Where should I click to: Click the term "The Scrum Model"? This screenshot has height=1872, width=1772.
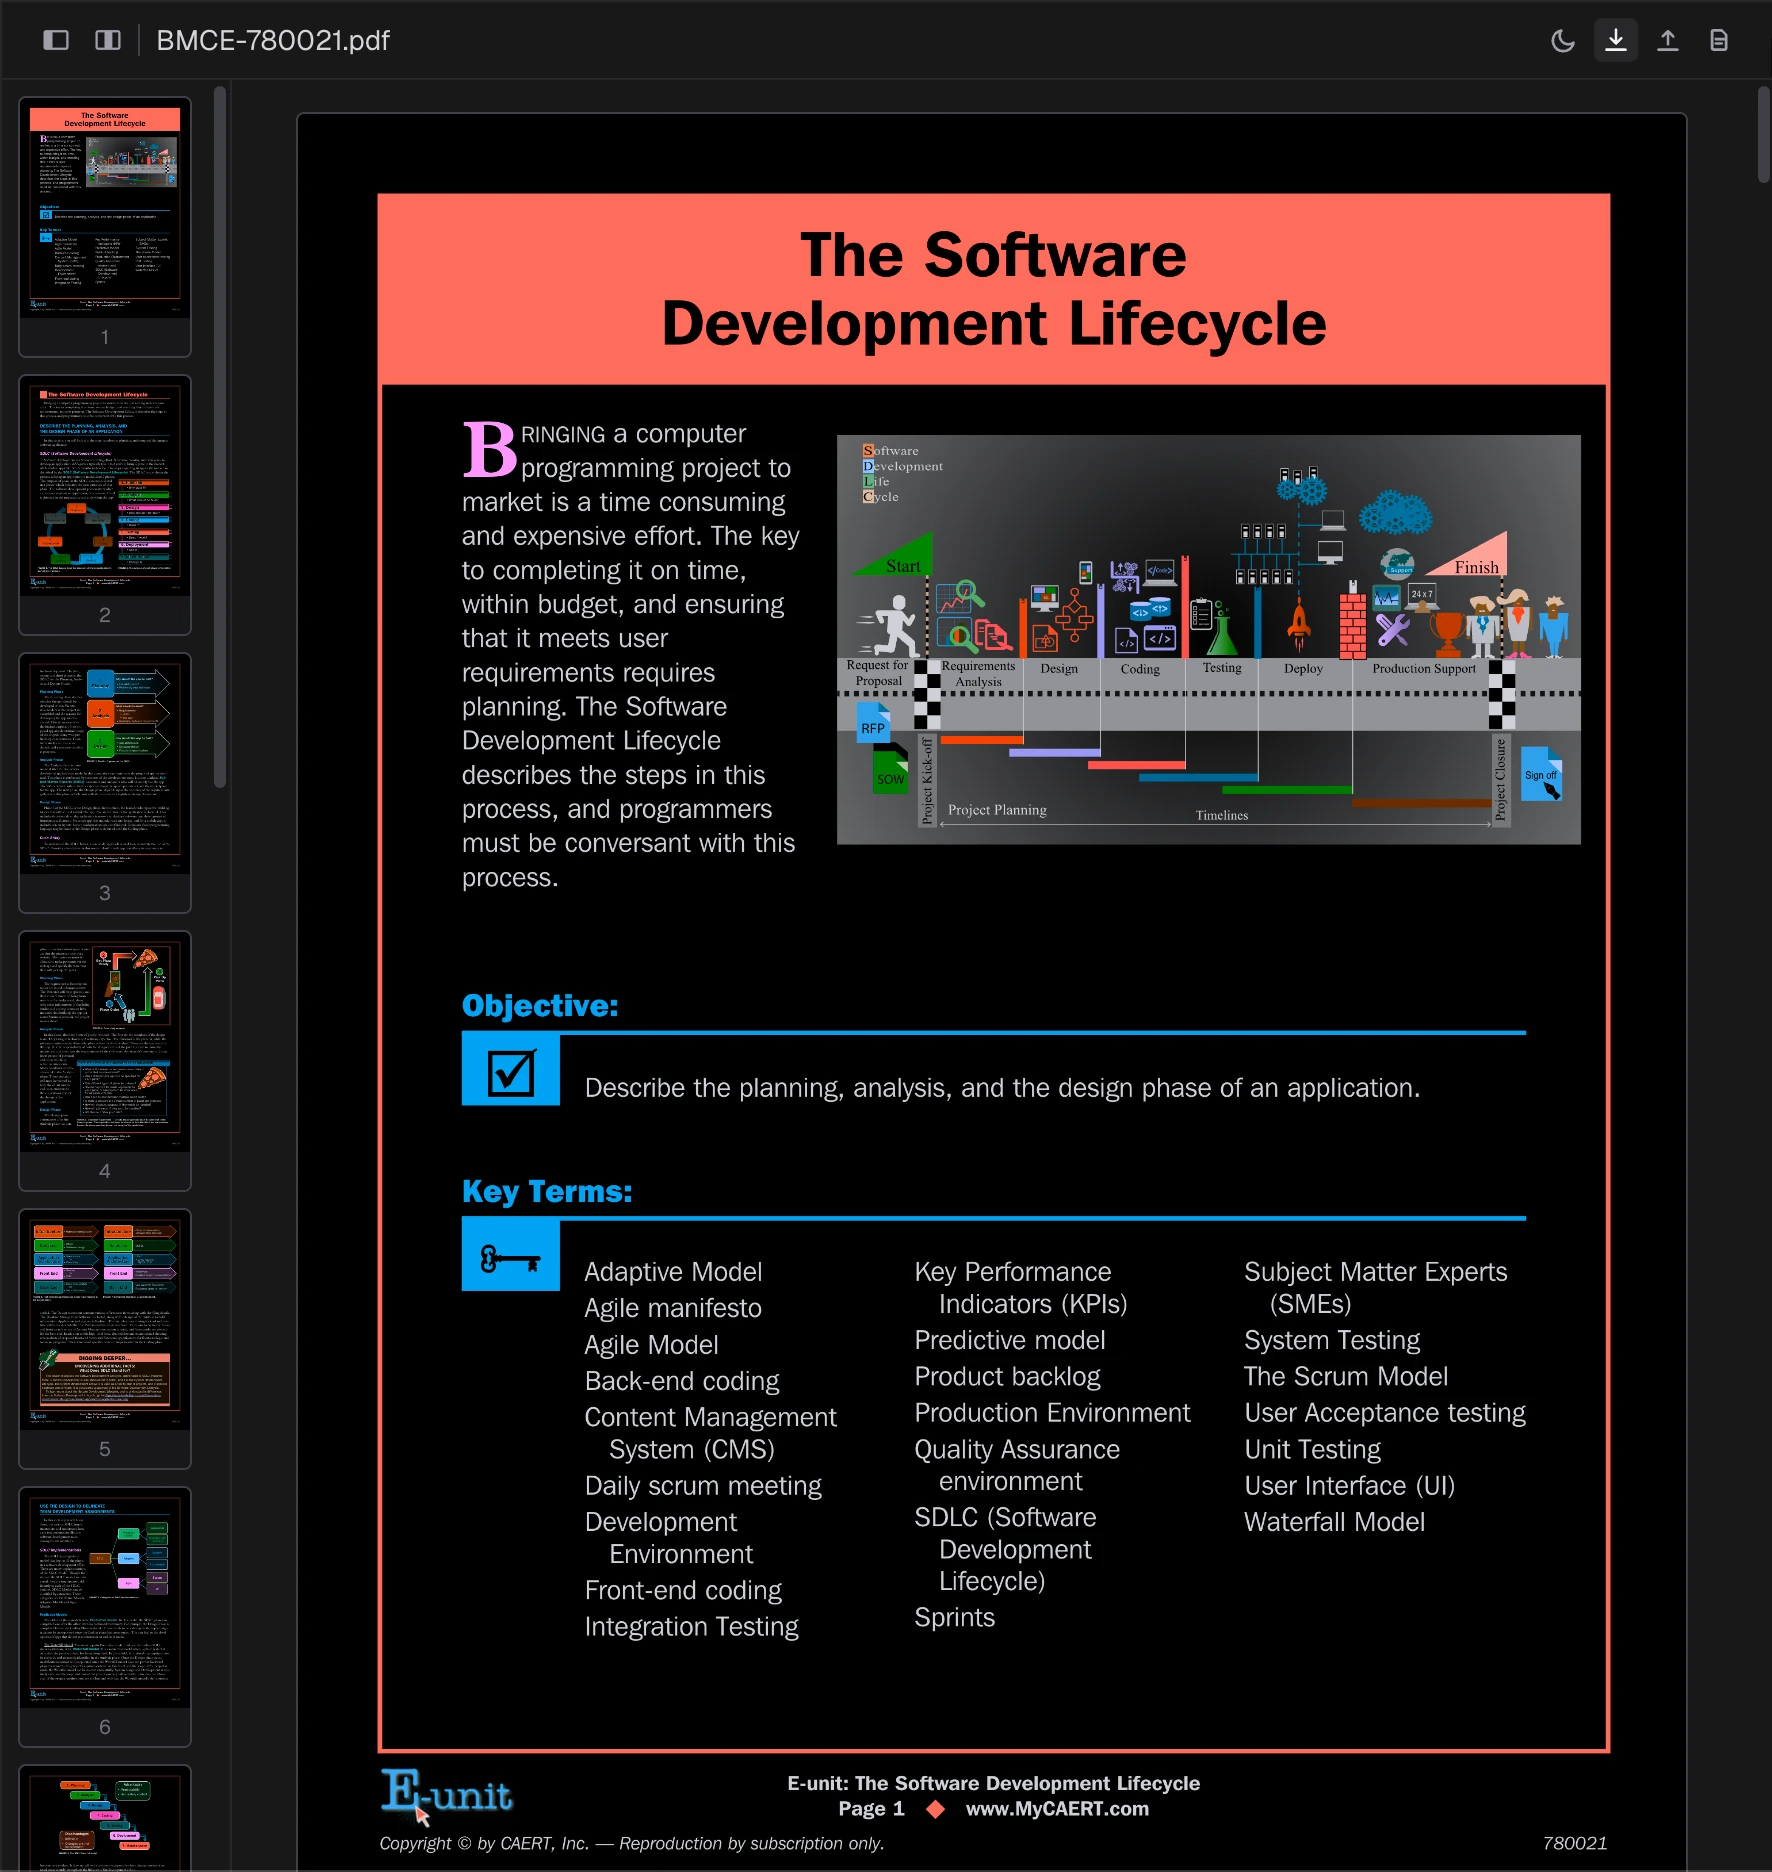point(1346,1377)
